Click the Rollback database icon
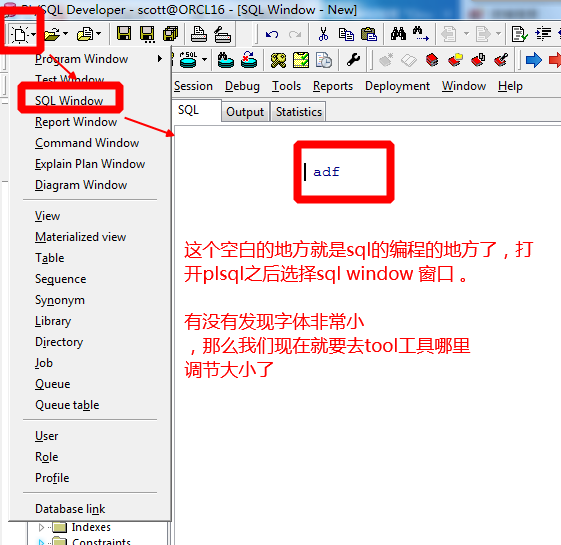This screenshot has height=545, width=561. click(x=249, y=60)
